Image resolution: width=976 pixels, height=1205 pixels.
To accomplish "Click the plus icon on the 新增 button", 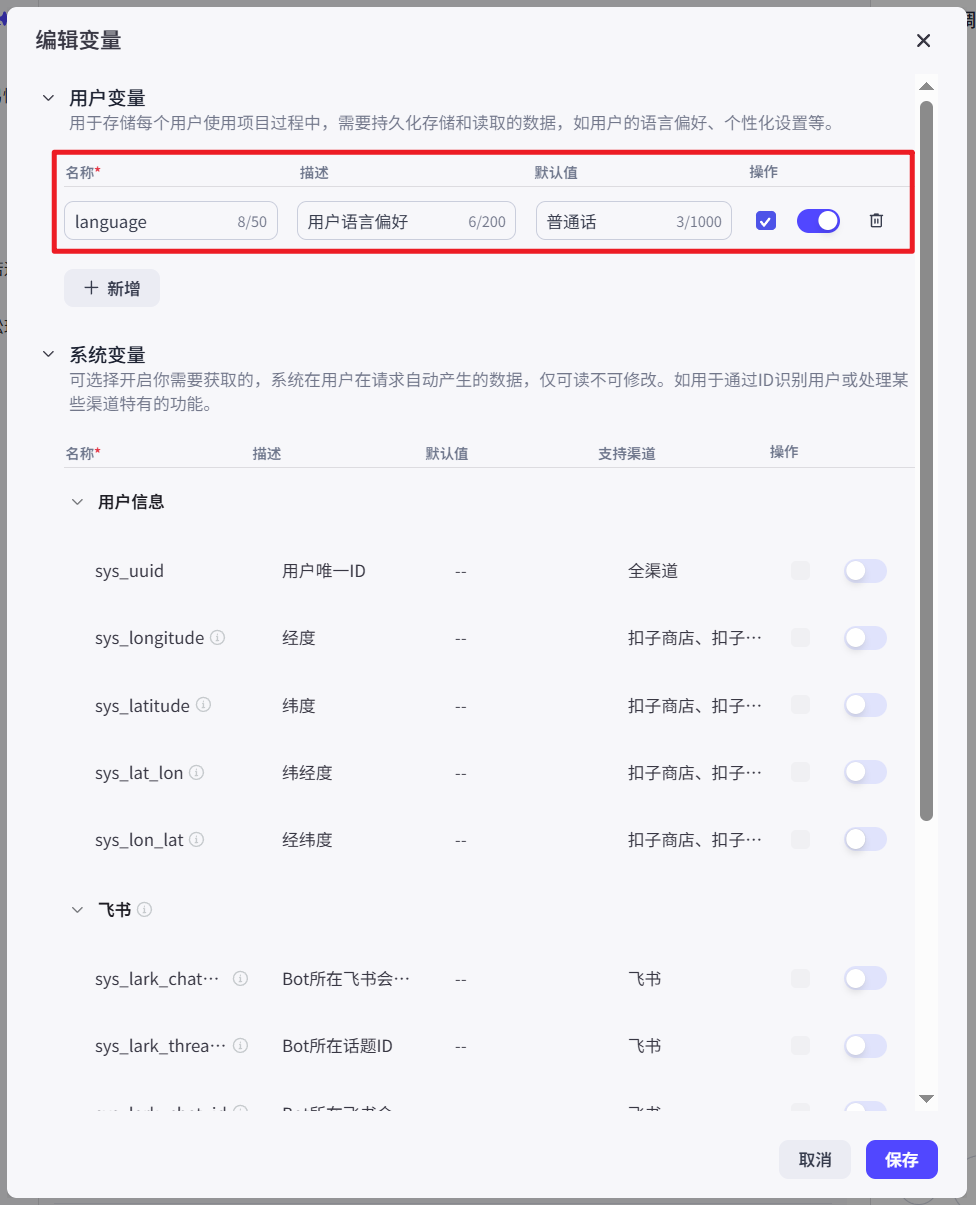I will pos(92,288).
